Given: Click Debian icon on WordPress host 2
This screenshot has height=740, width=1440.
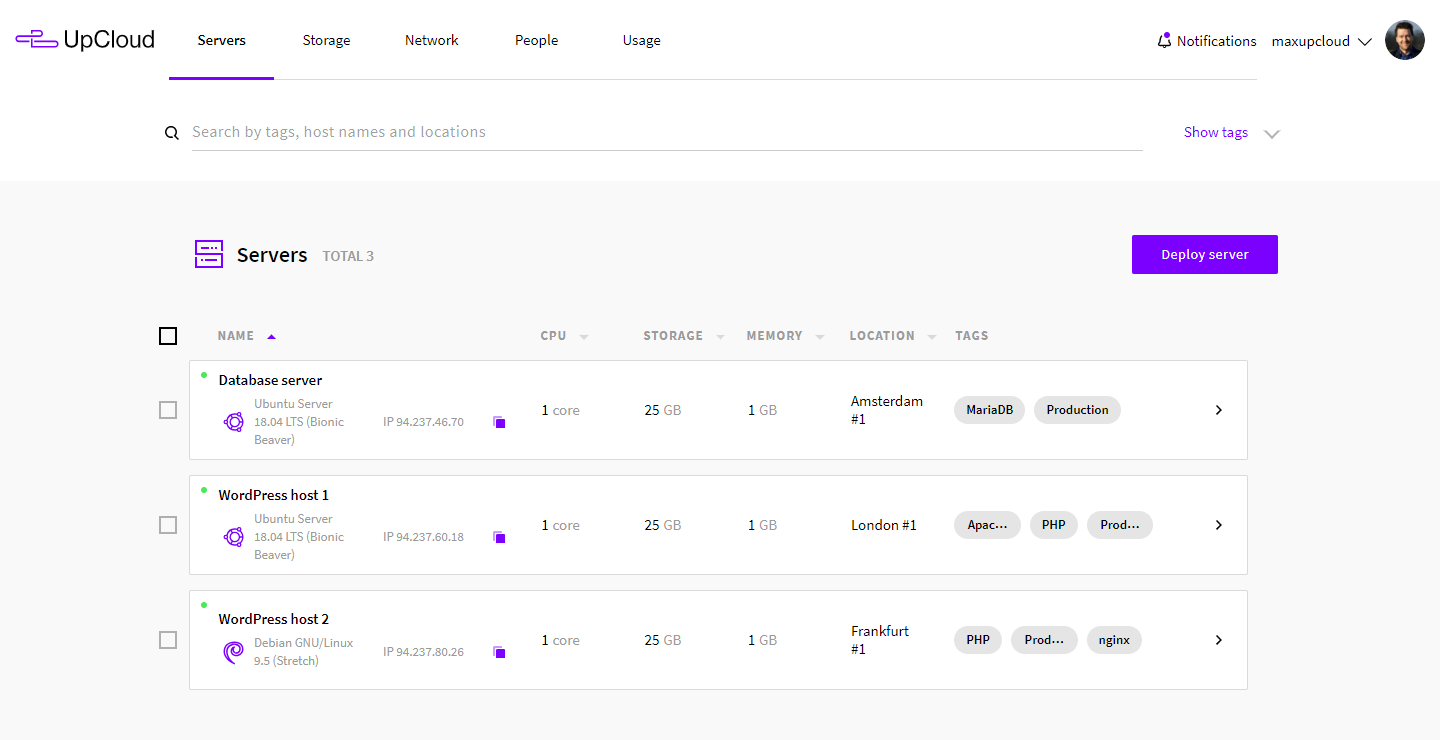Looking at the screenshot, I should [x=233, y=653].
